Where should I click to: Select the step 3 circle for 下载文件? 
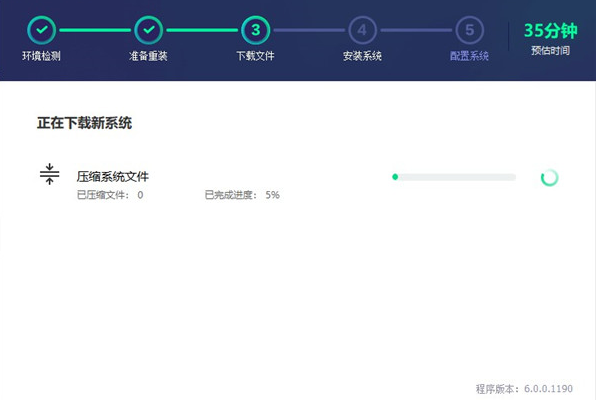click(x=255, y=30)
